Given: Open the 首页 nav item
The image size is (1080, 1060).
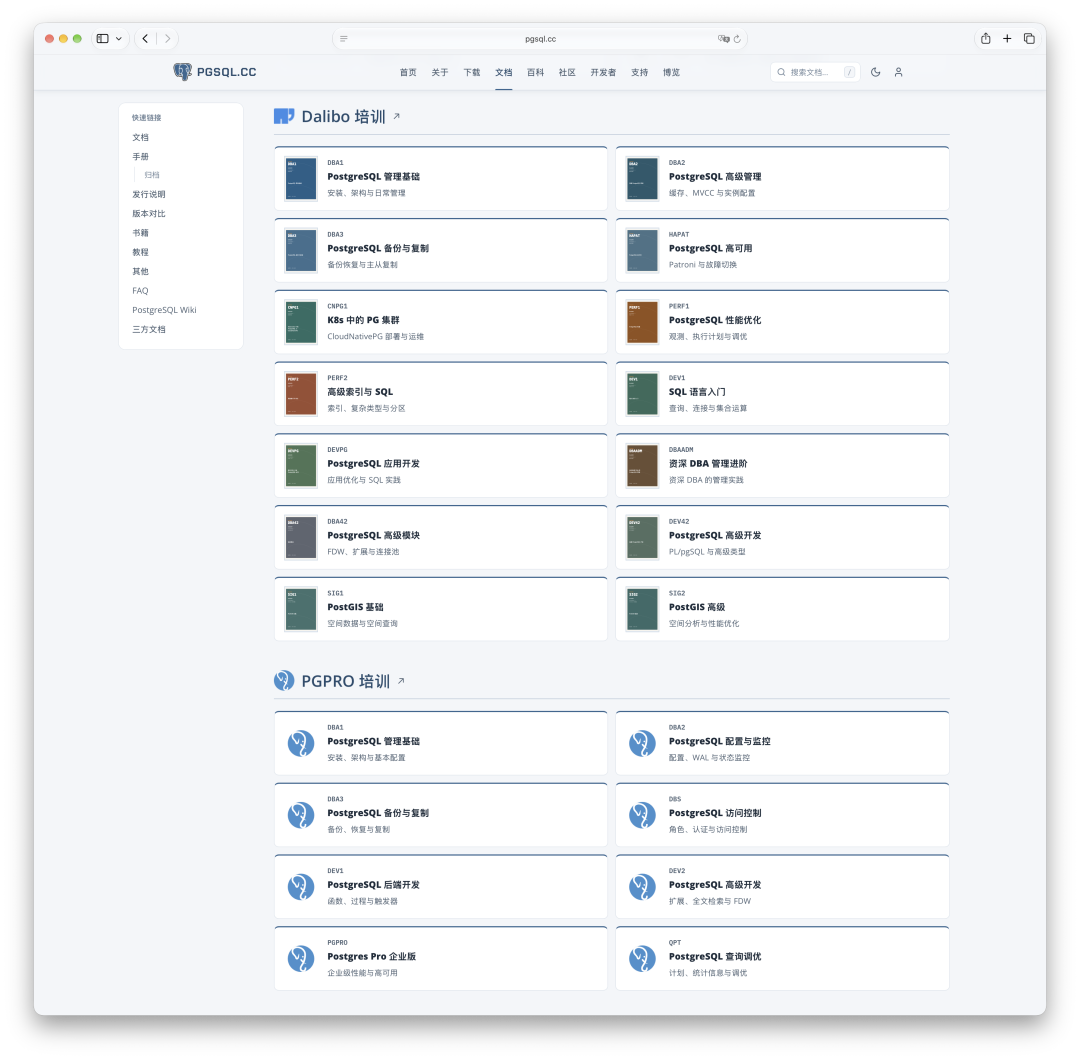Looking at the screenshot, I should [x=408, y=72].
